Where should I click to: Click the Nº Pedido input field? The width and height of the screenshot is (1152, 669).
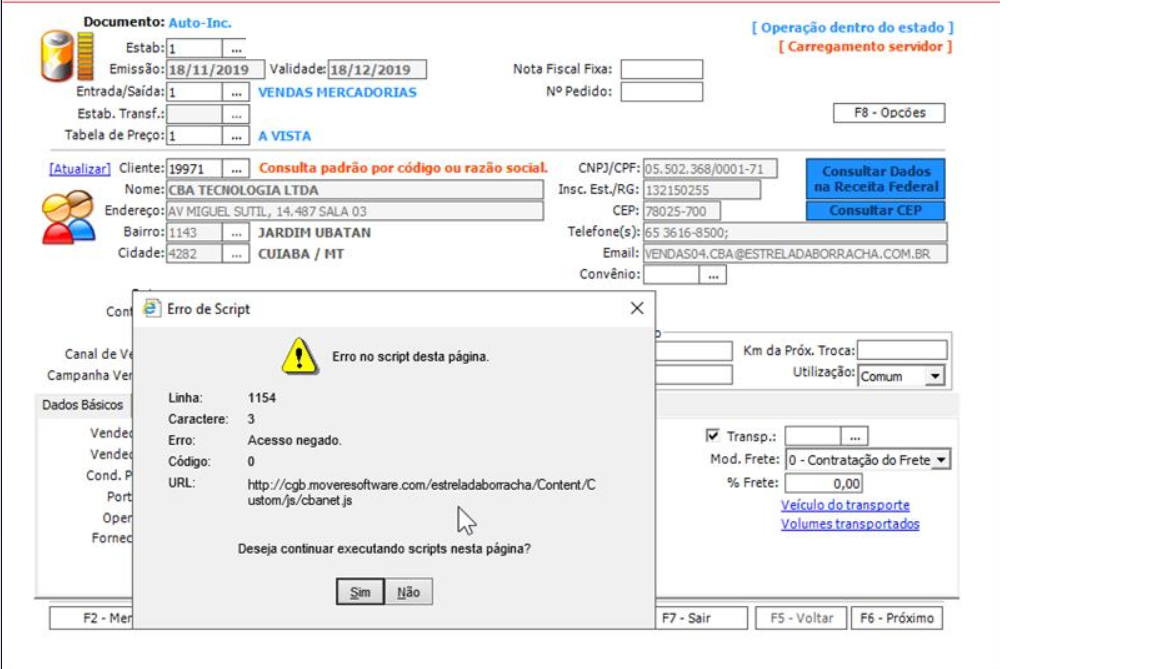point(662,92)
